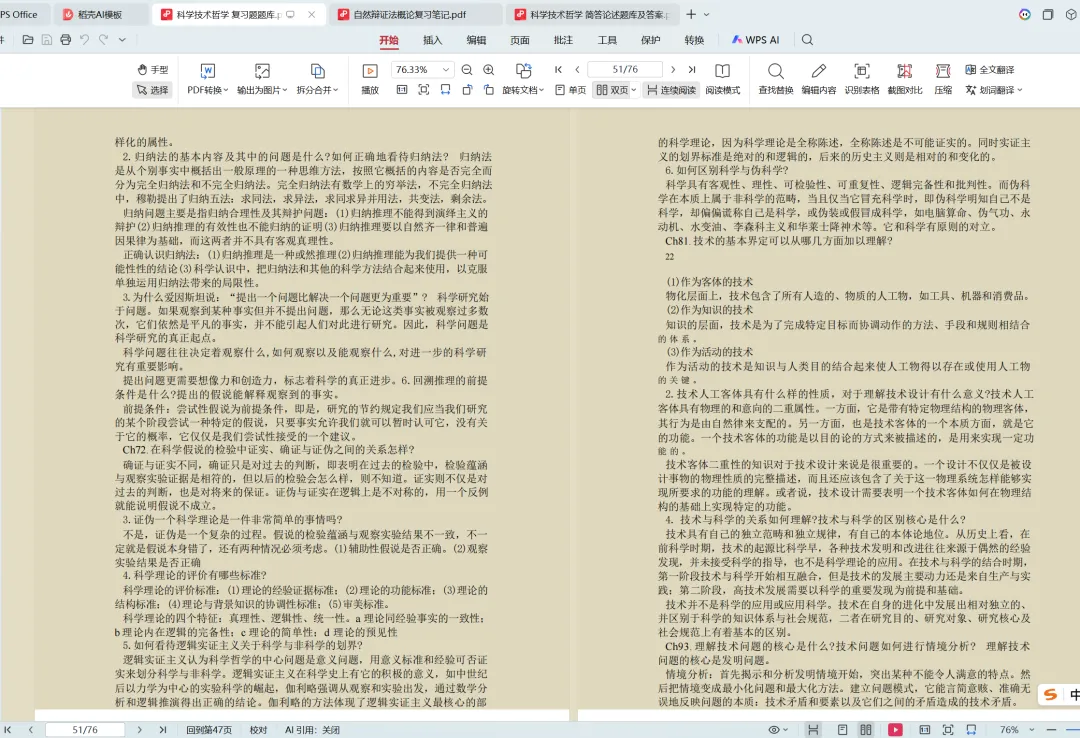Go to previous page in the toolbar
1080x738 pixels.
(x=577, y=70)
